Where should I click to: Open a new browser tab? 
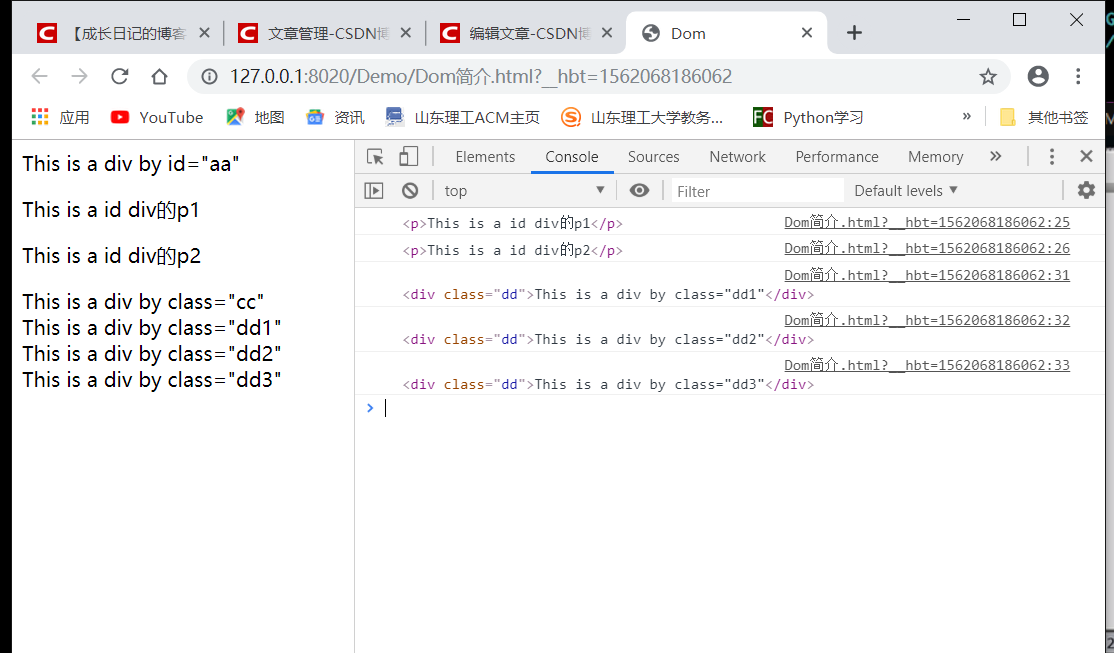[854, 32]
